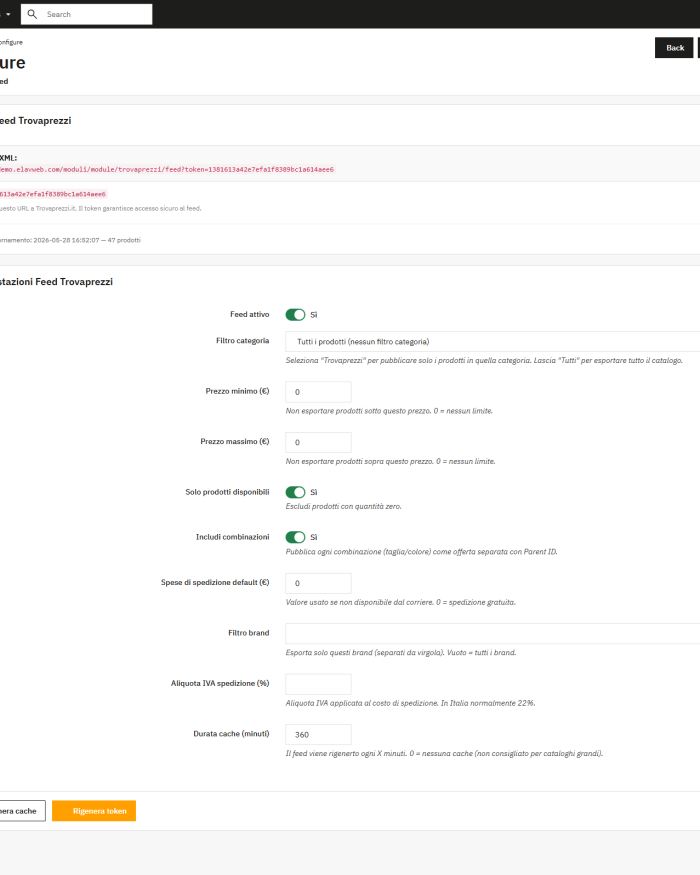Click the Durata cache (minuti) field

click(x=318, y=734)
